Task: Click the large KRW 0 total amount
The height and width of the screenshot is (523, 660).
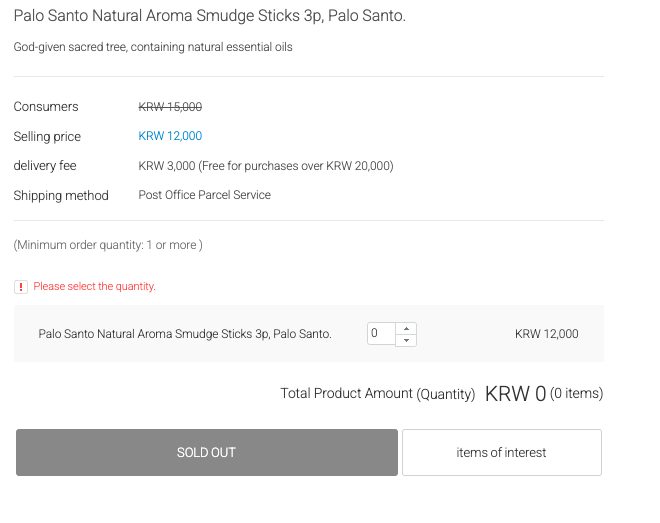Action: pos(515,394)
